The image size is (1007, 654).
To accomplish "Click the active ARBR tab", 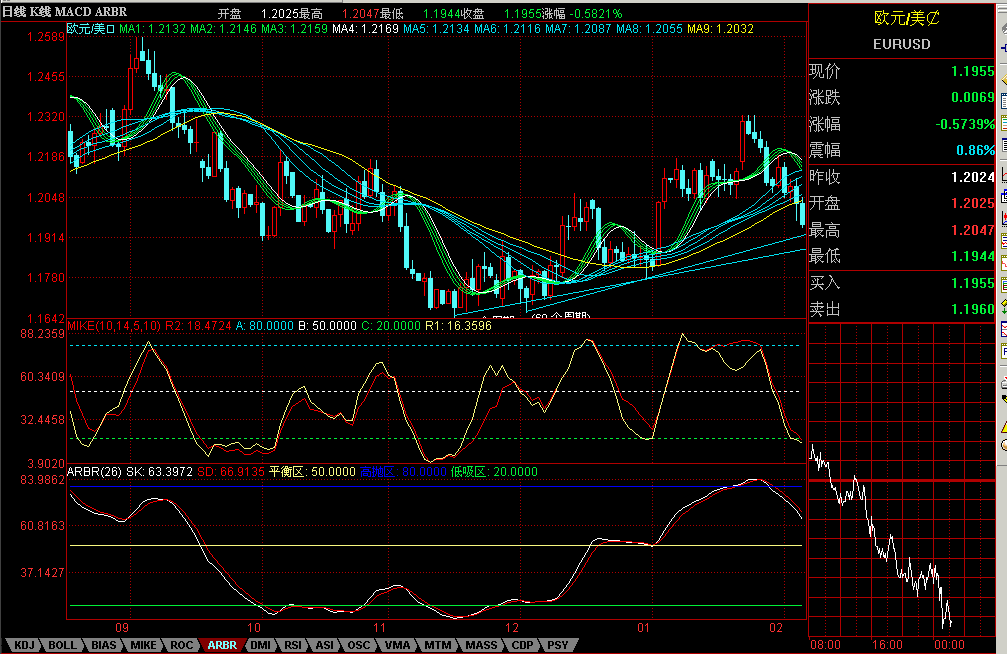I will tap(222, 645).
